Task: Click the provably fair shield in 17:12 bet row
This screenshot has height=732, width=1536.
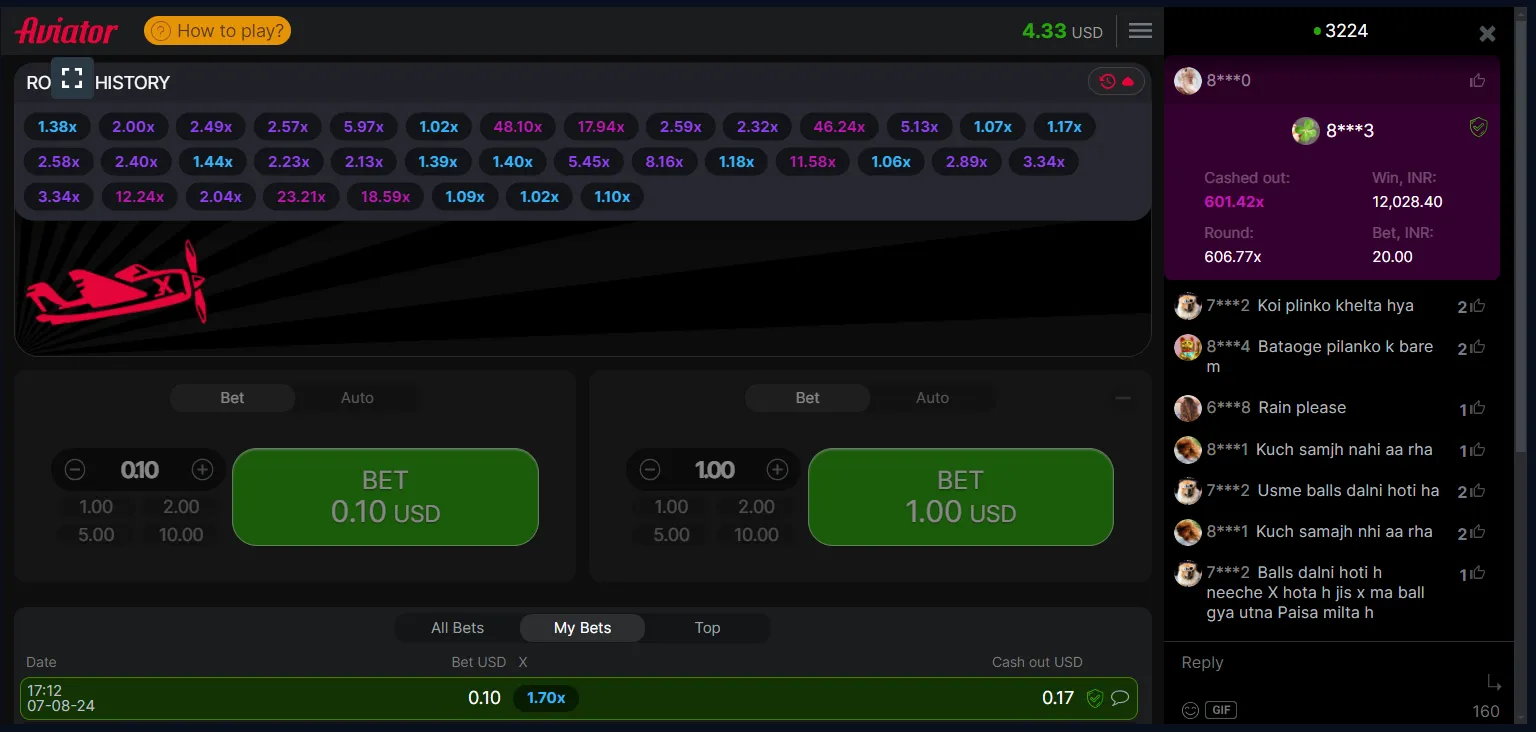Action: [x=1095, y=698]
